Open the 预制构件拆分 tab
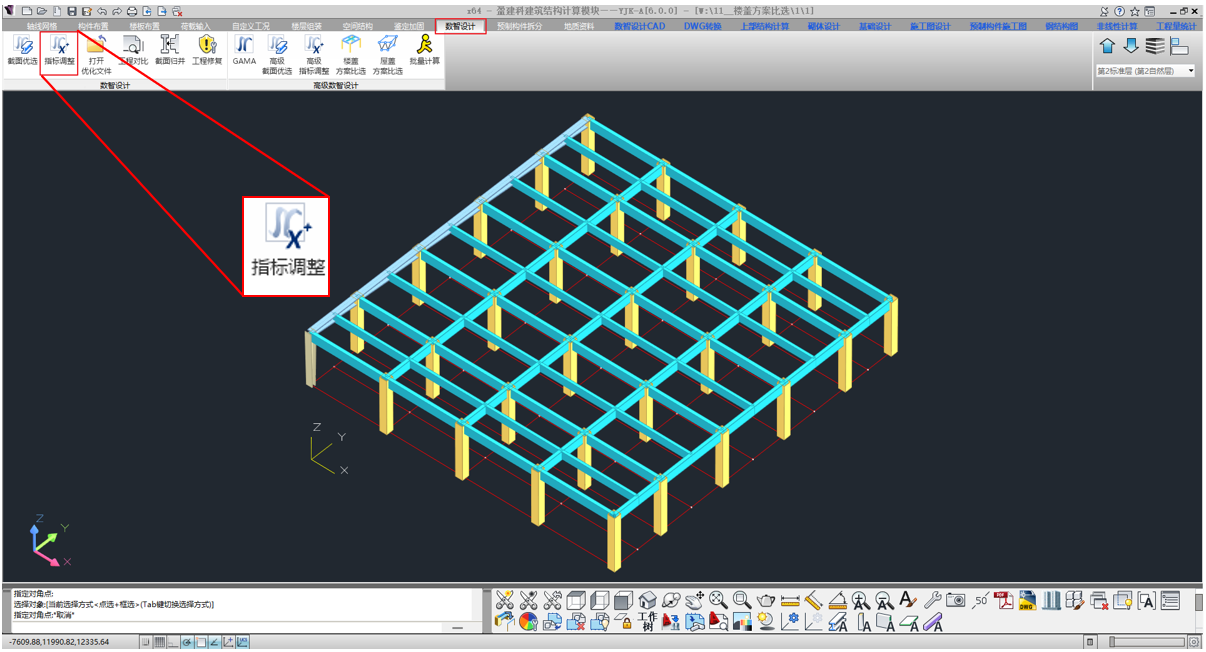This screenshot has height=652, width=1206. 520,26
